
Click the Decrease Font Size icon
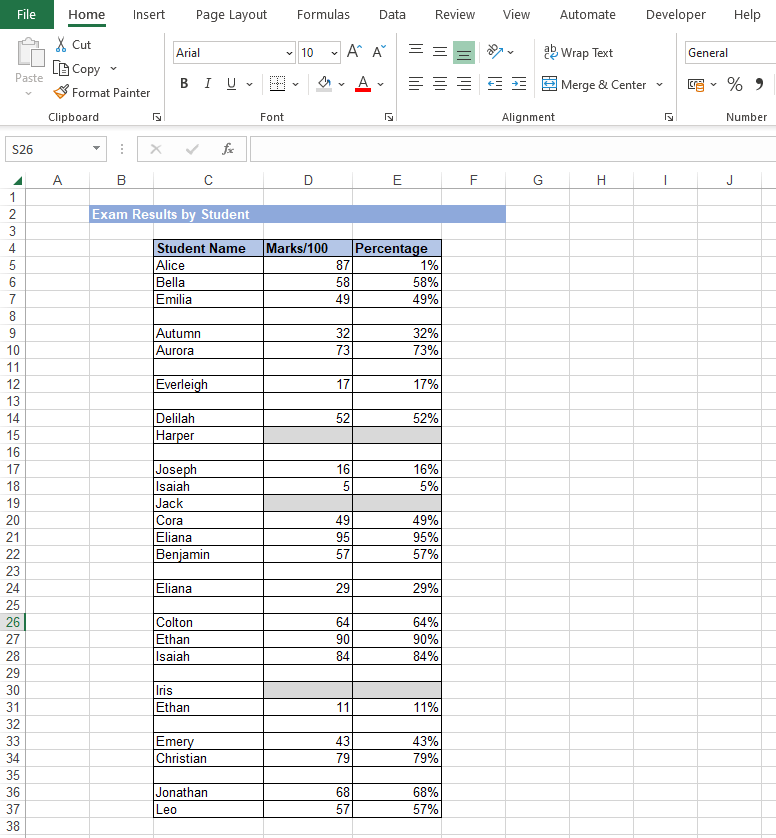(379, 52)
